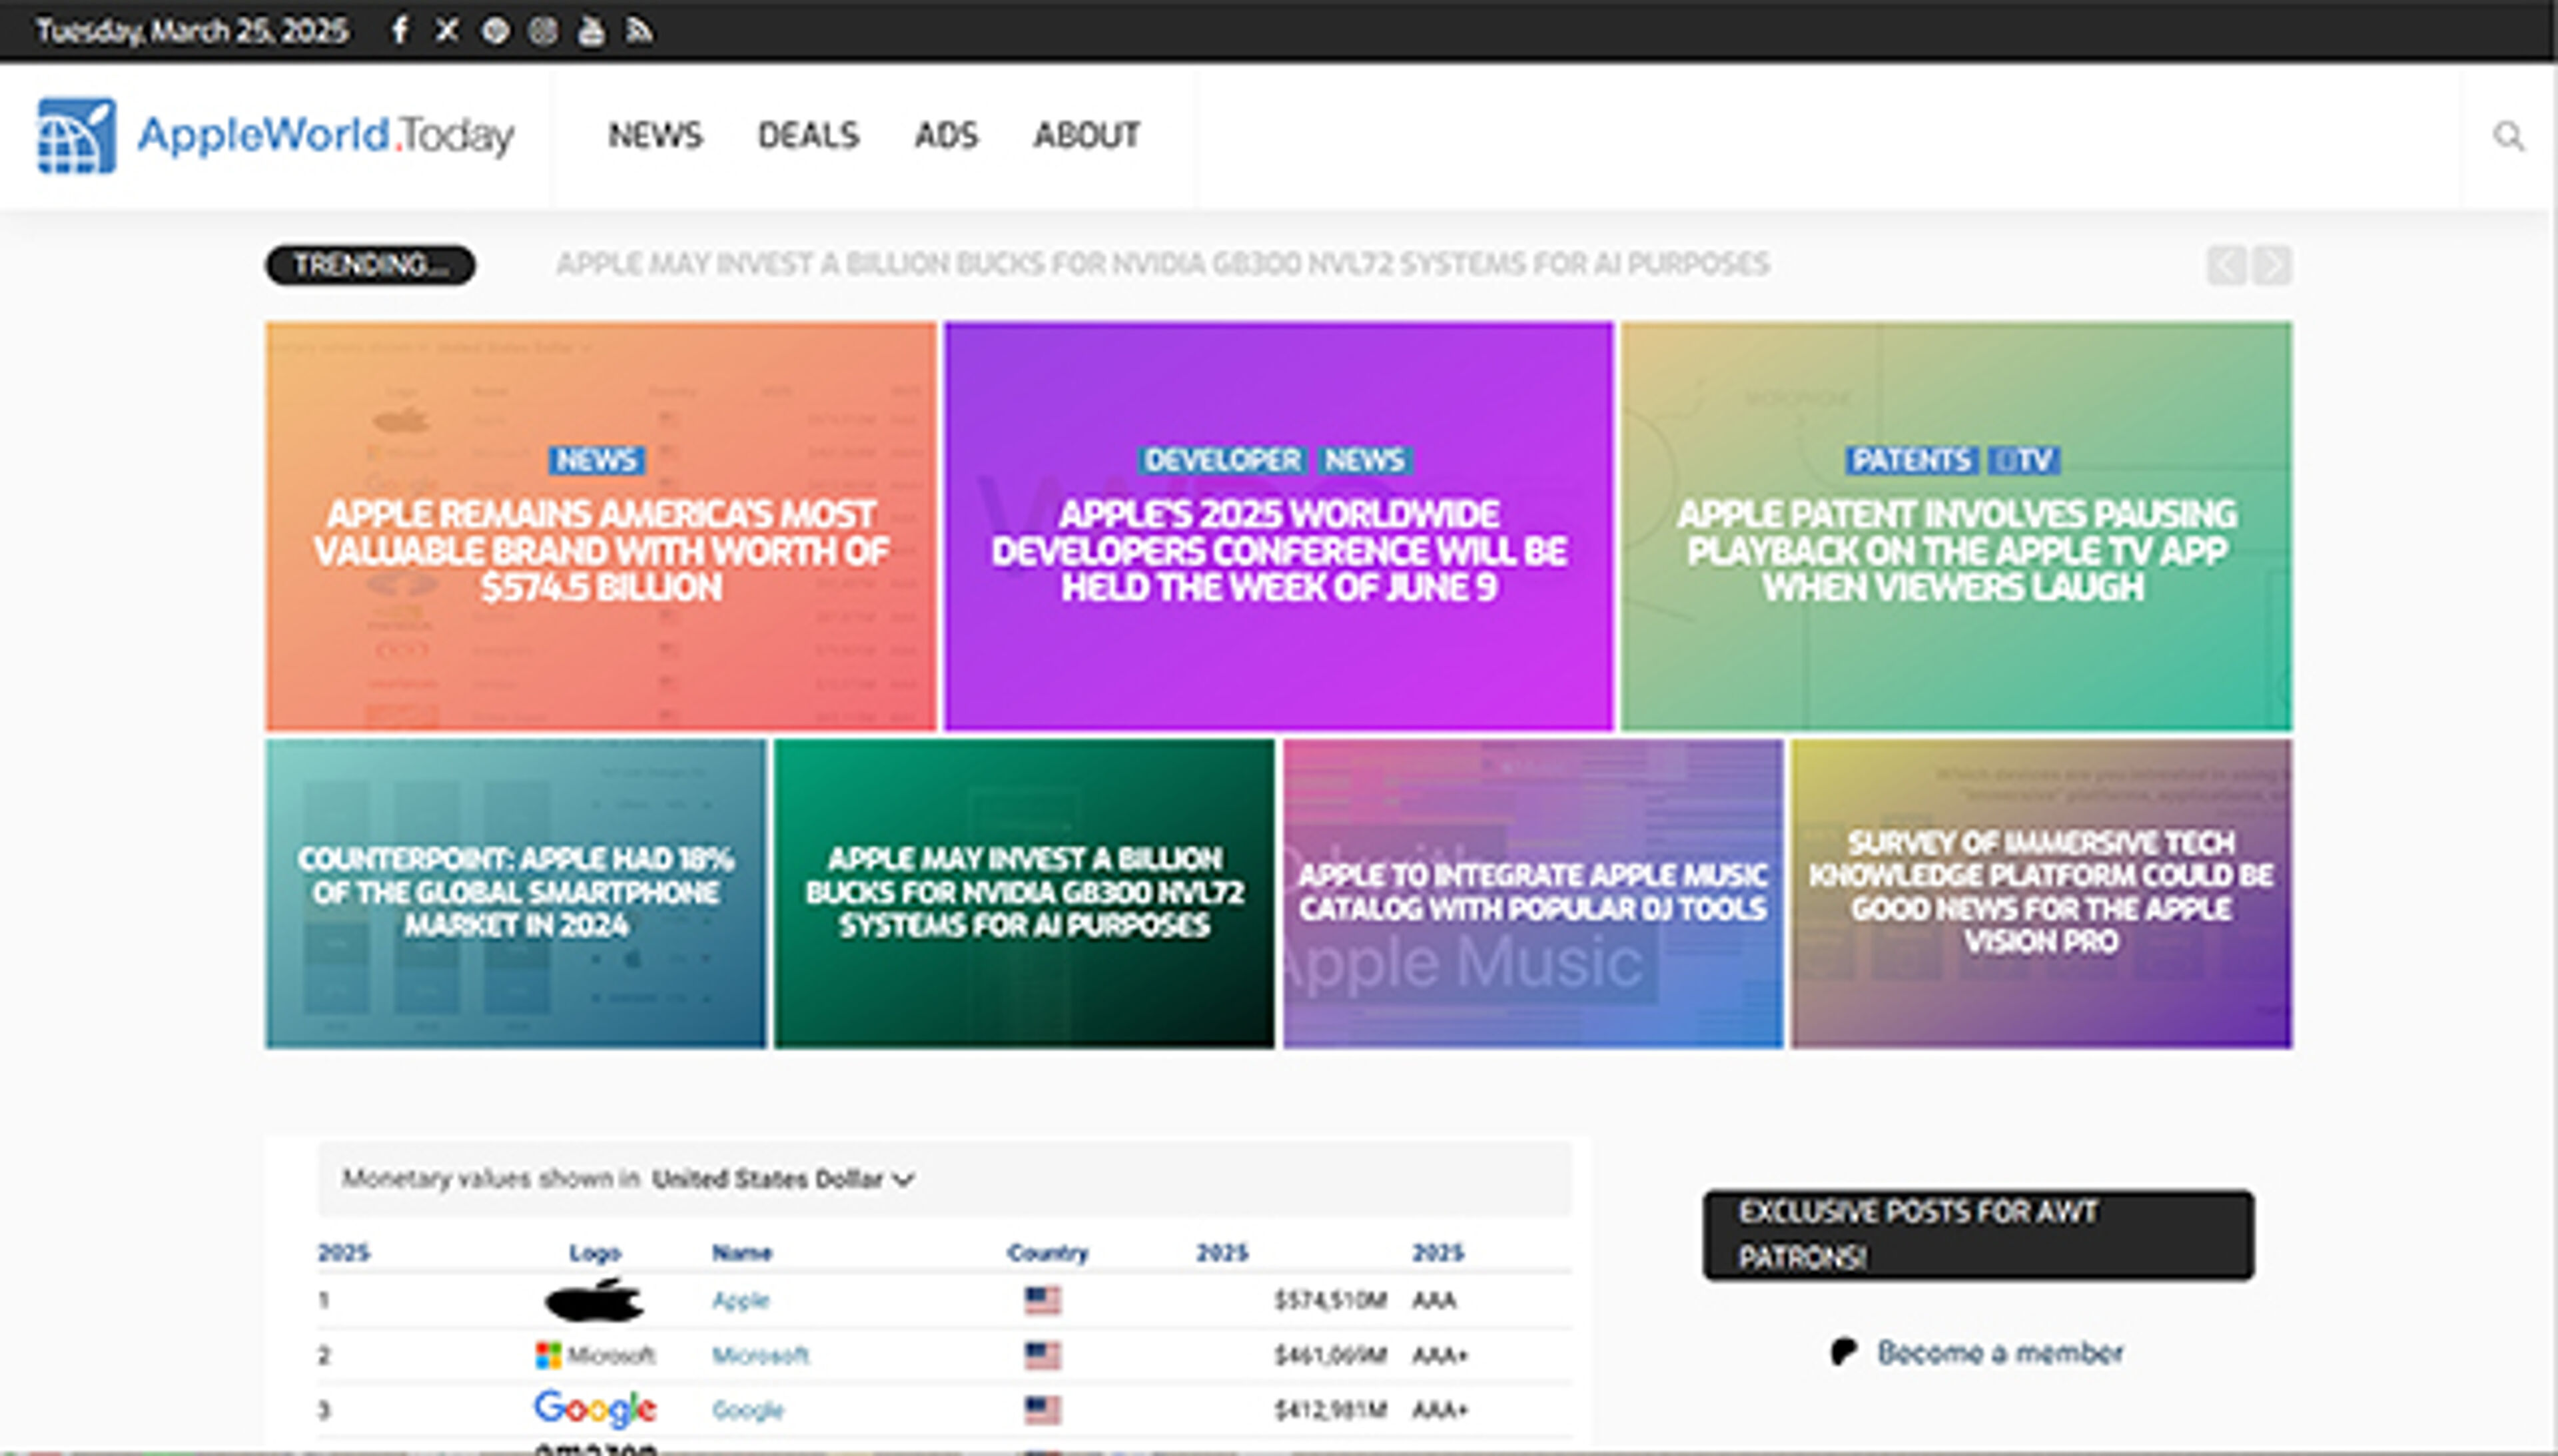The width and height of the screenshot is (2558, 1456).
Task: Click the YouTube icon in top bar
Action: [591, 31]
